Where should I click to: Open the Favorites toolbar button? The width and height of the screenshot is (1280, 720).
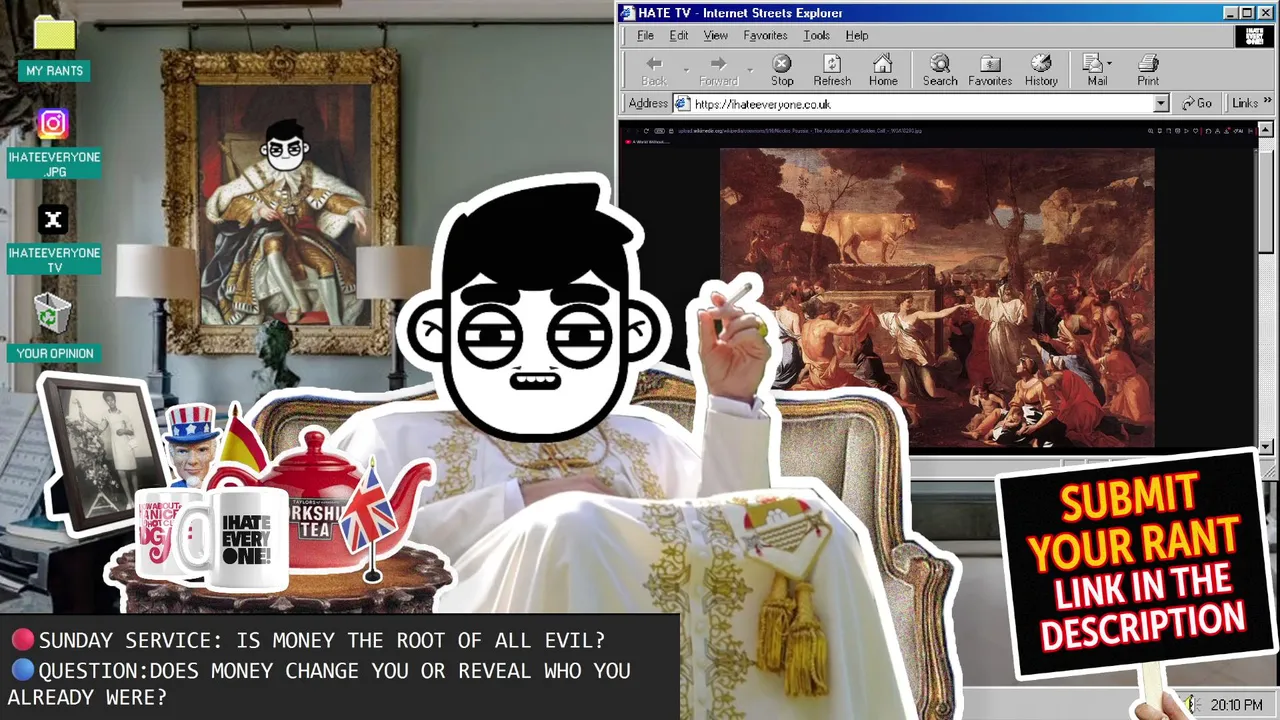point(990,71)
